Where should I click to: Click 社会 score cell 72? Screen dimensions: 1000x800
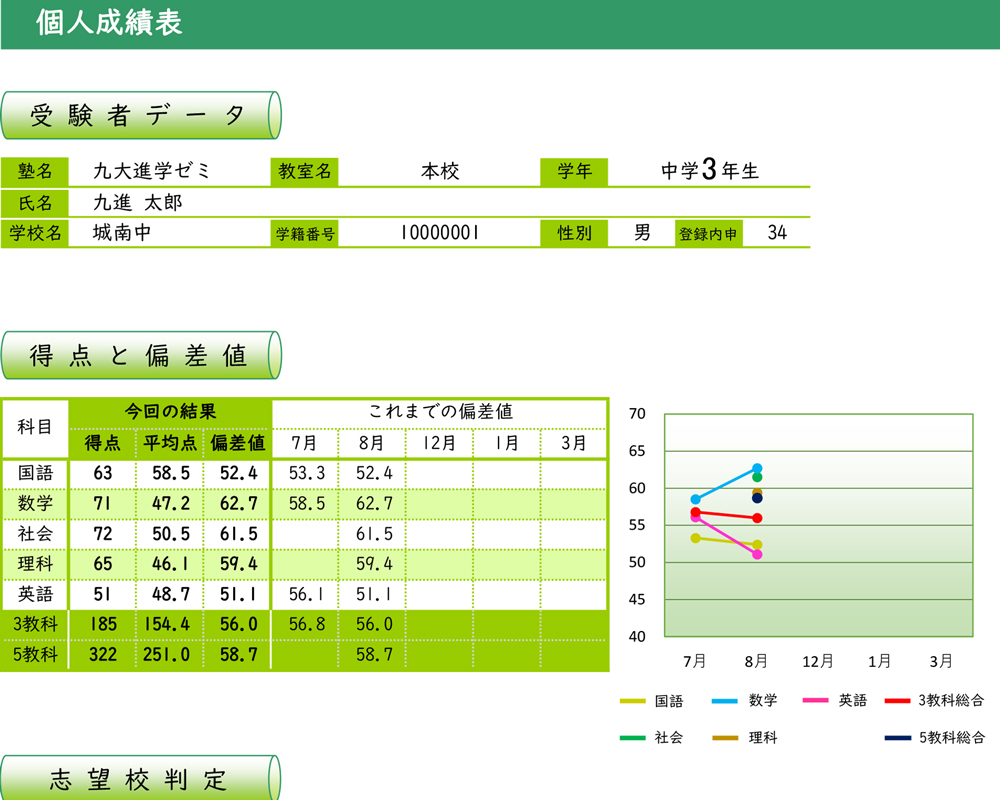point(102,534)
